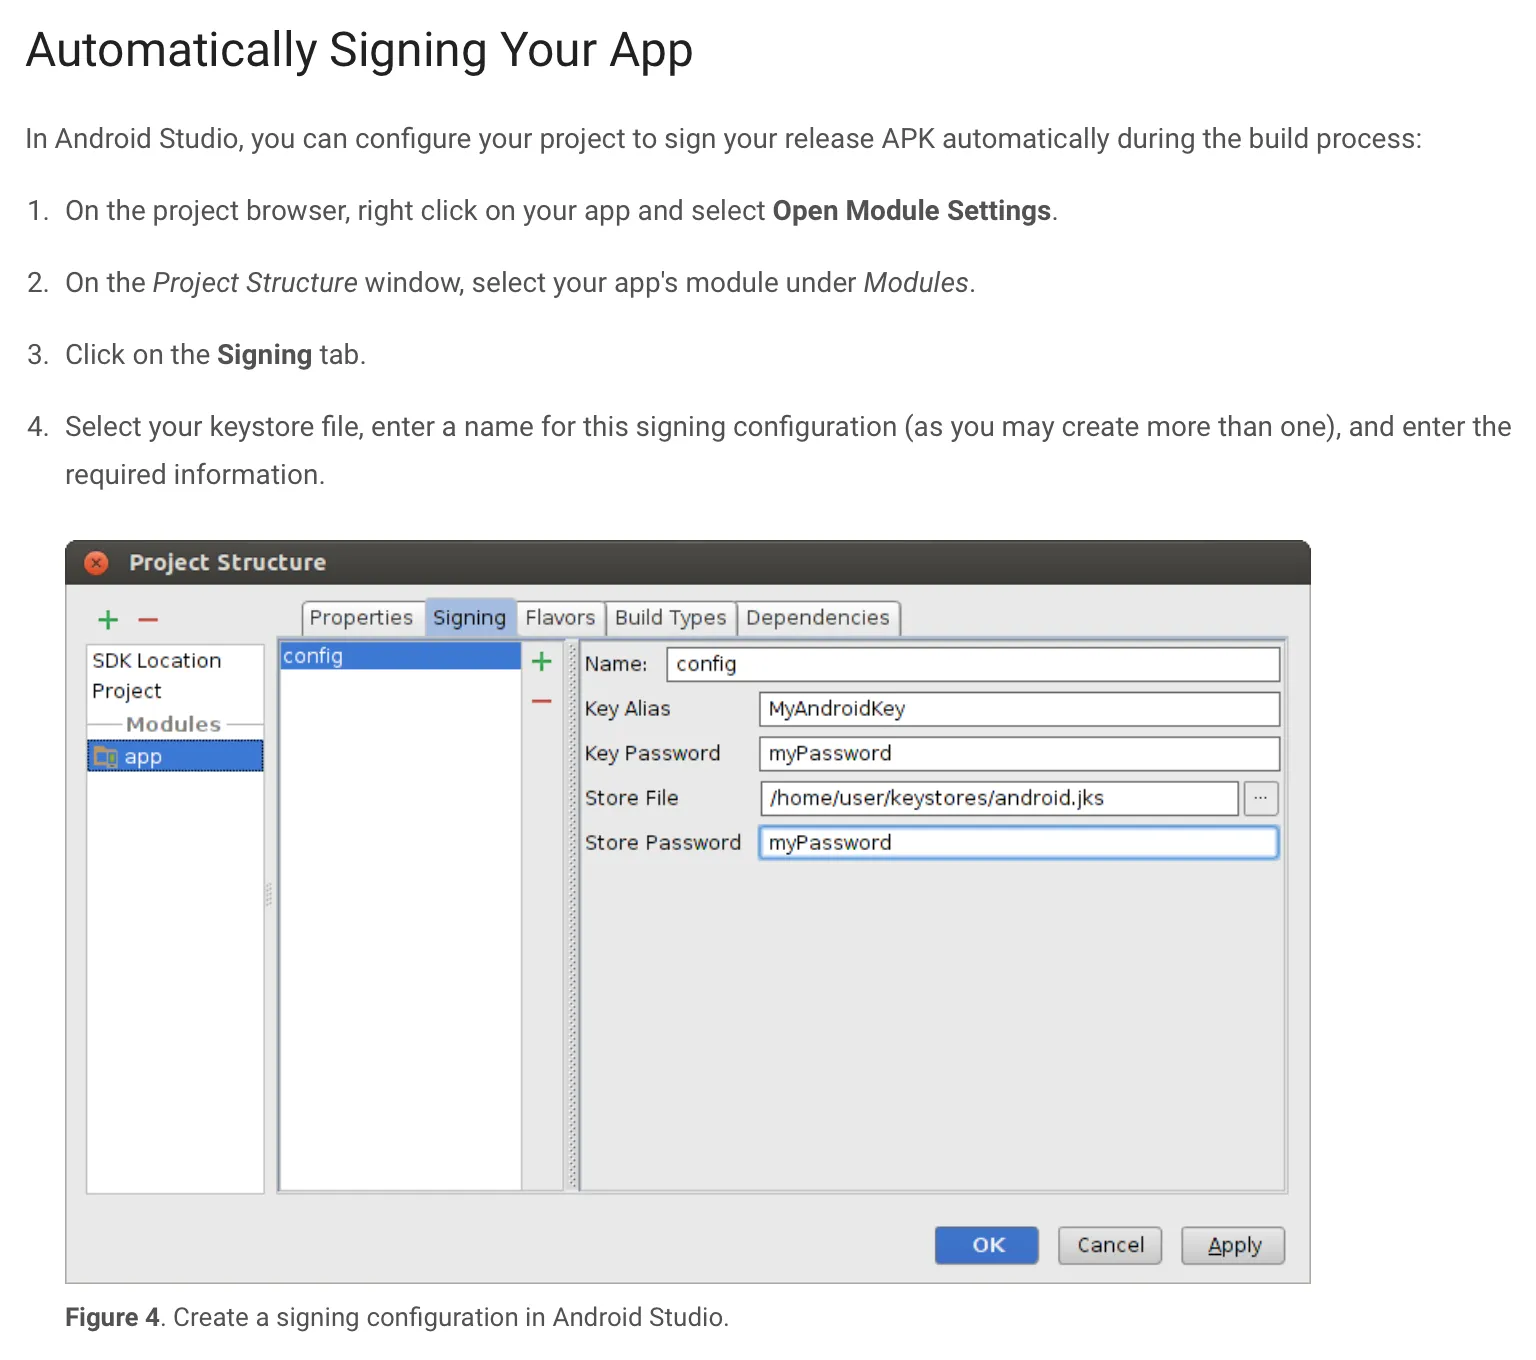Screen dimensions: 1536x1360
Task: Select the app module entry
Action: tap(175, 756)
